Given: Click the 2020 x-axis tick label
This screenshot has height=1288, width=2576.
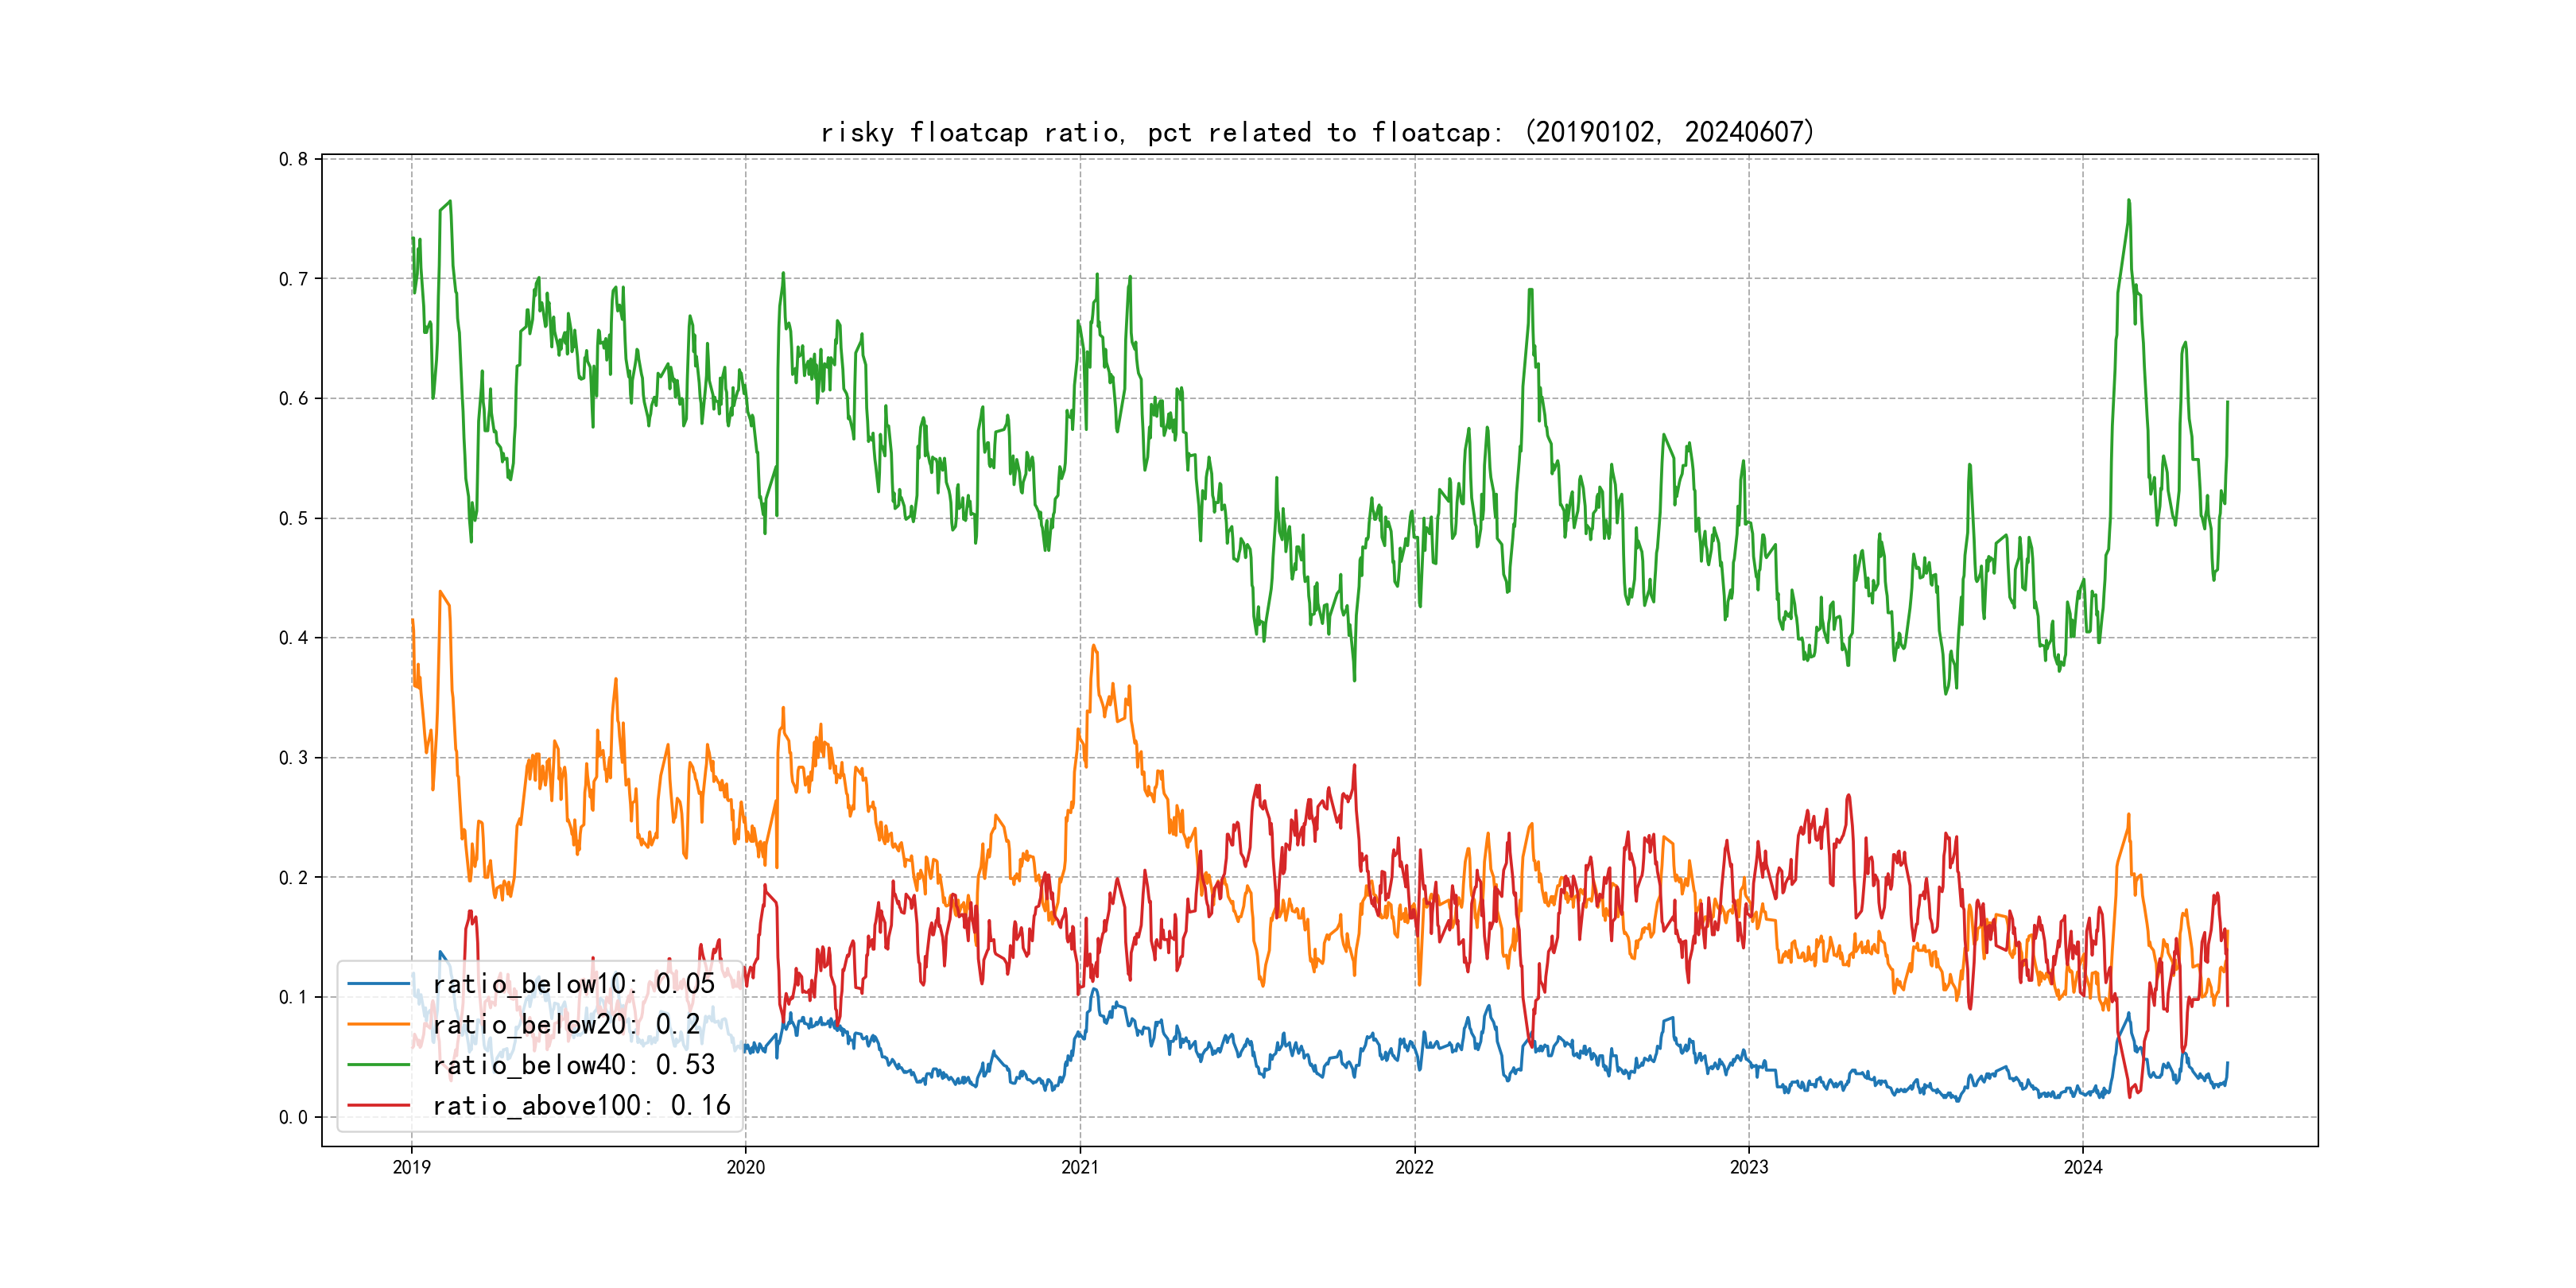Looking at the screenshot, I should (745, 1167).
